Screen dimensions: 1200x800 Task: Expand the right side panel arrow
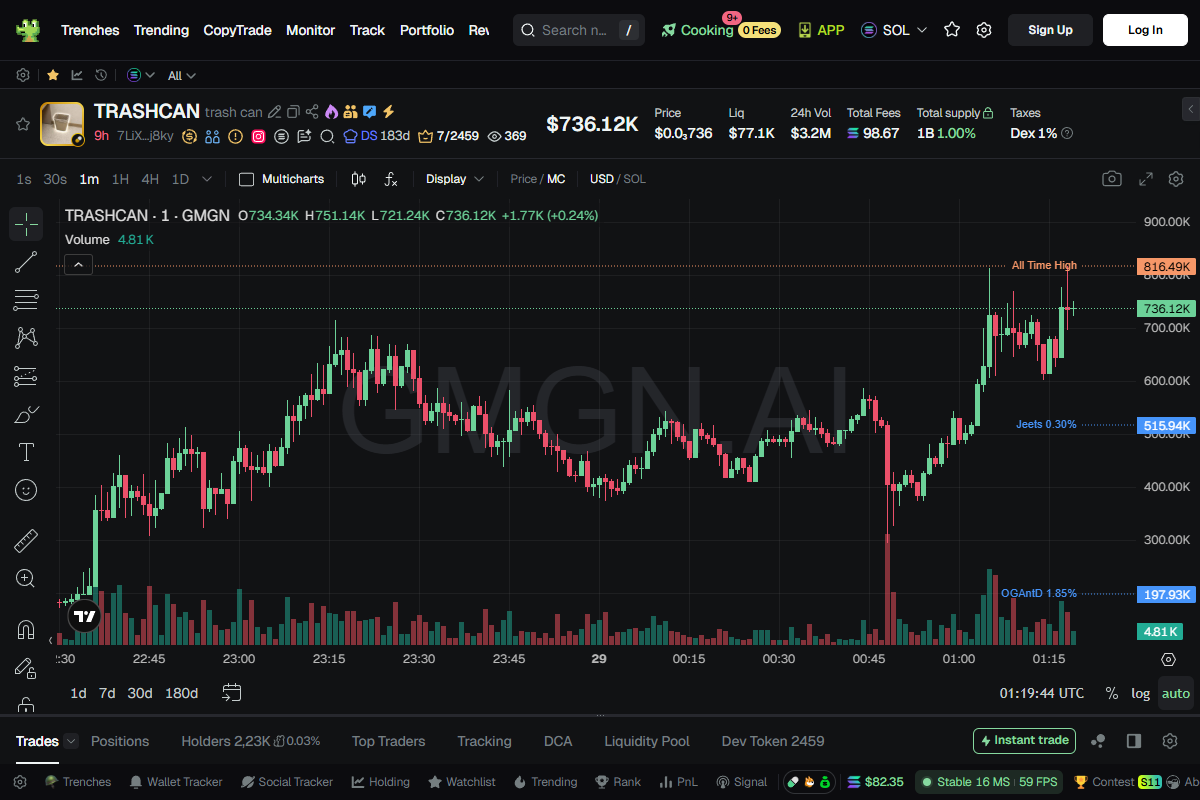point(1190,108)
